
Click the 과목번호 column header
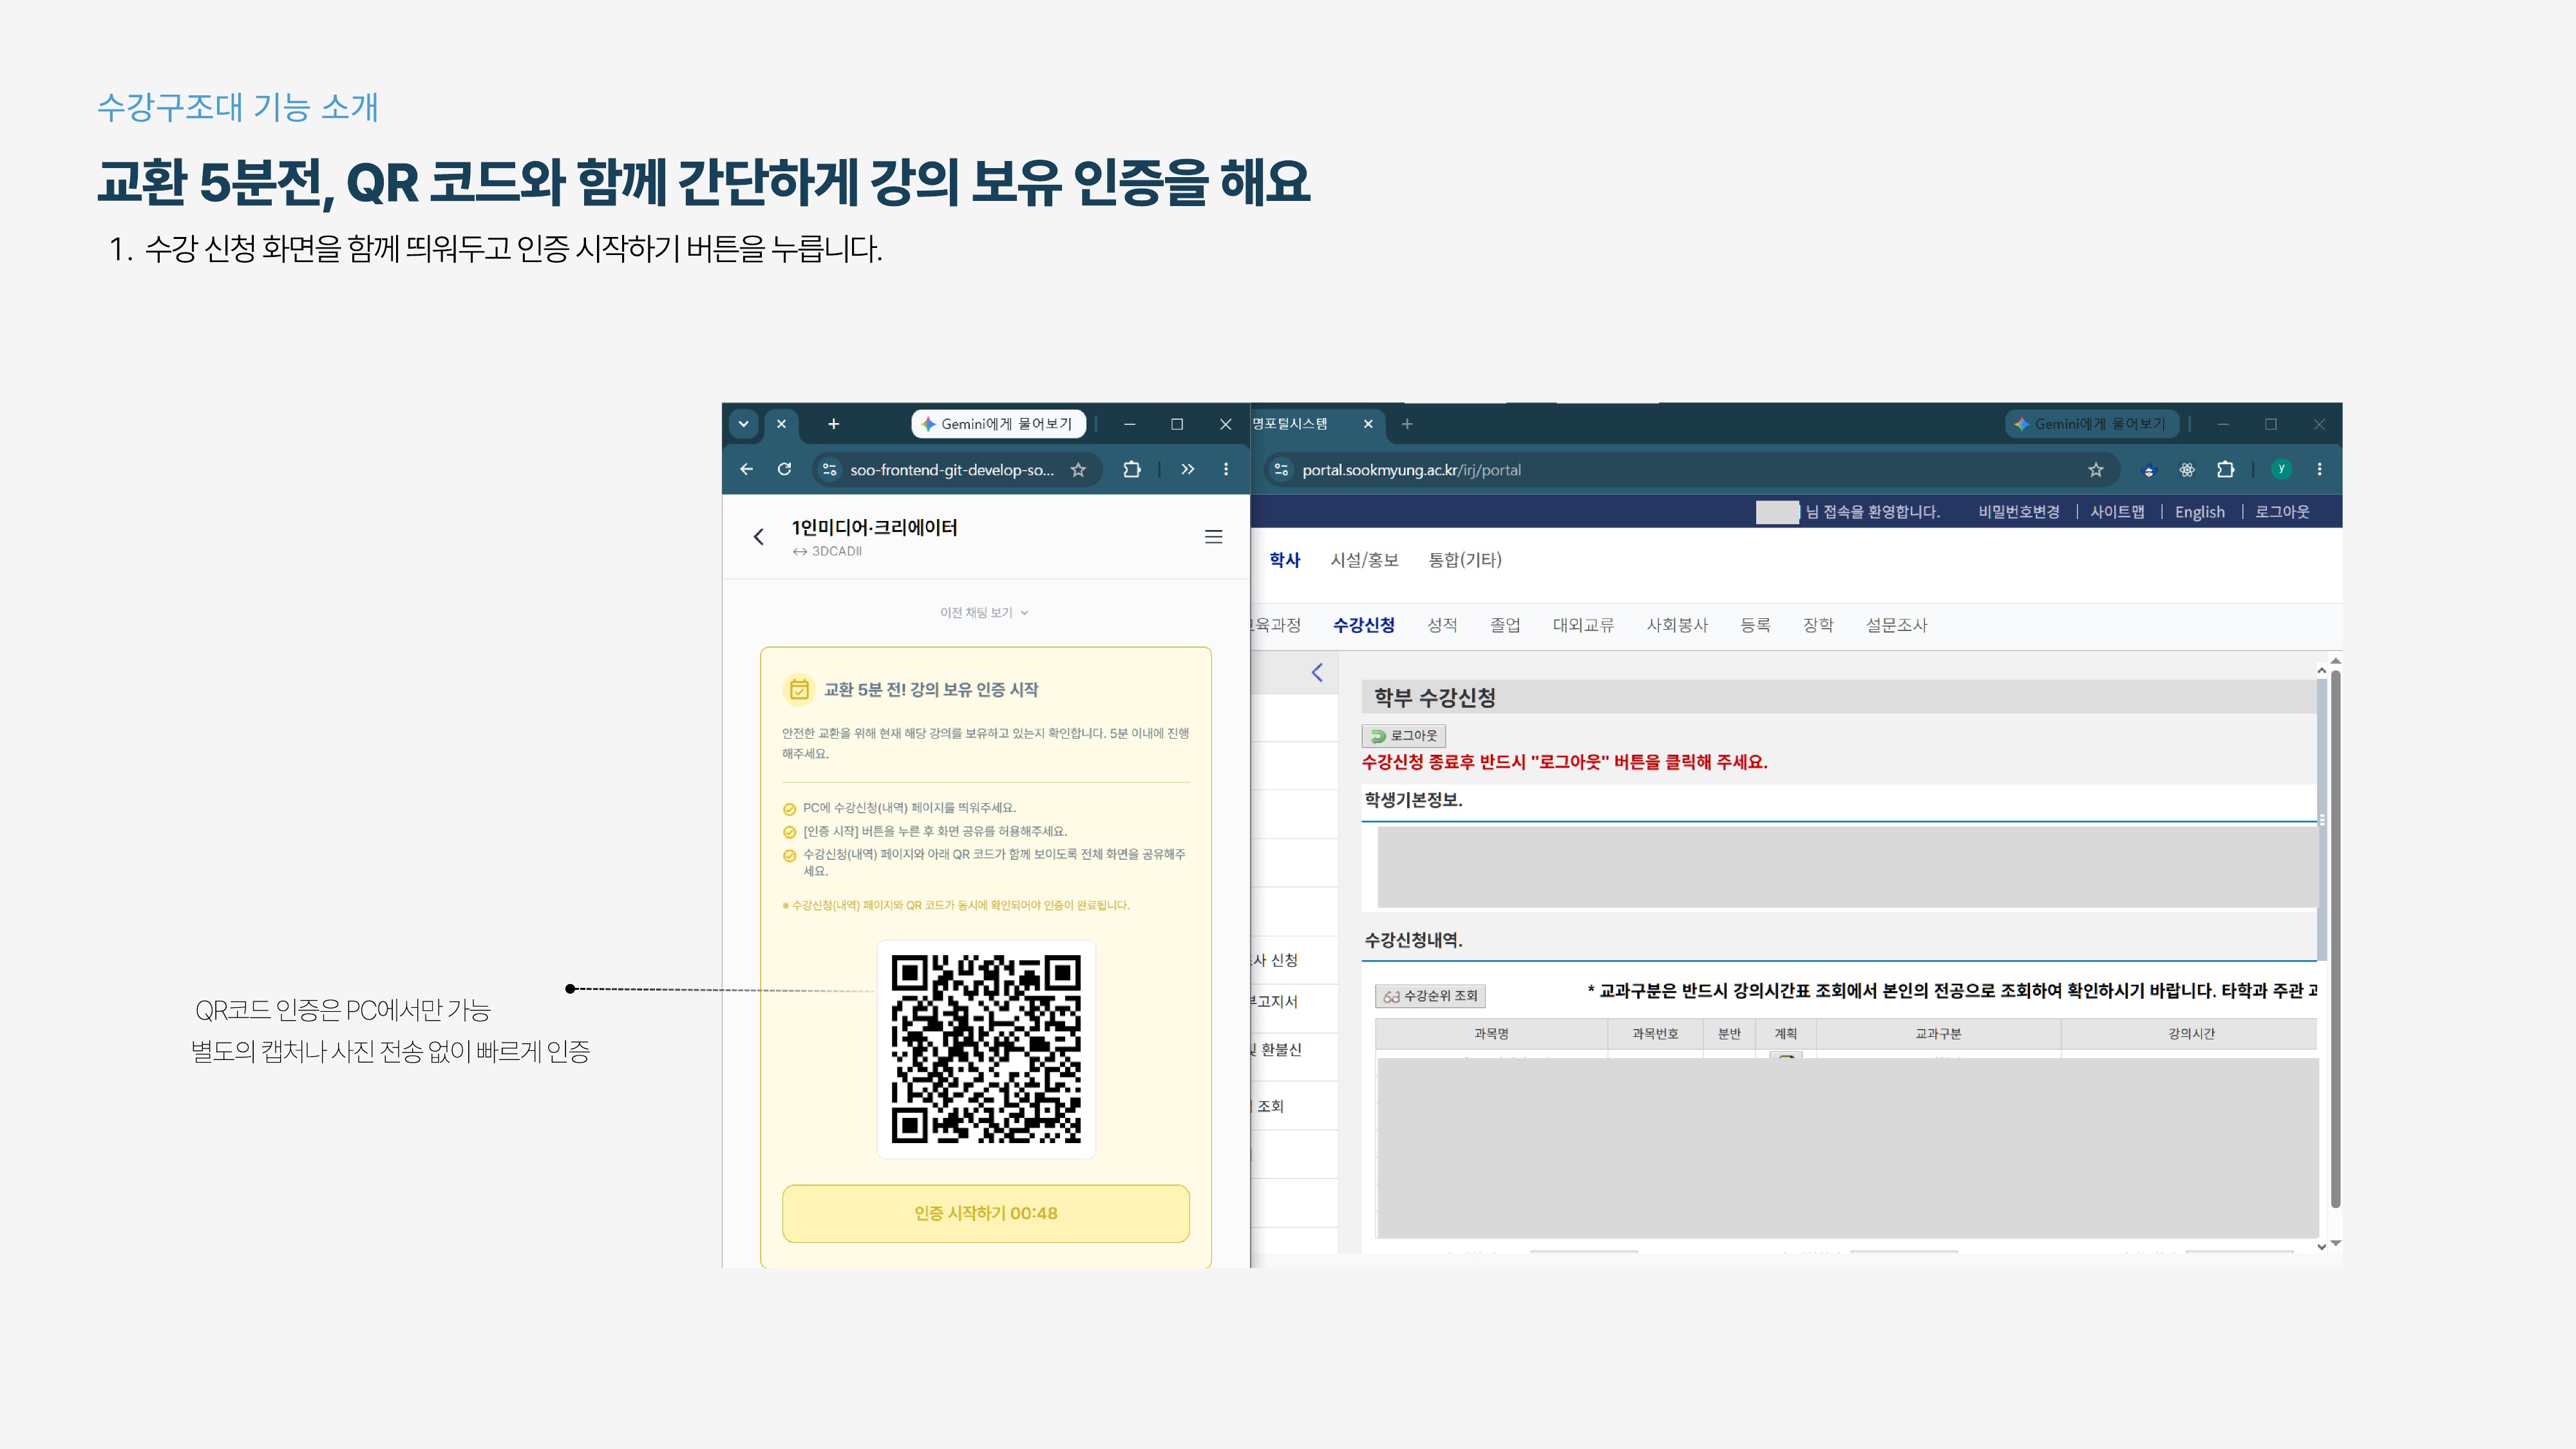point(1655,1034)
